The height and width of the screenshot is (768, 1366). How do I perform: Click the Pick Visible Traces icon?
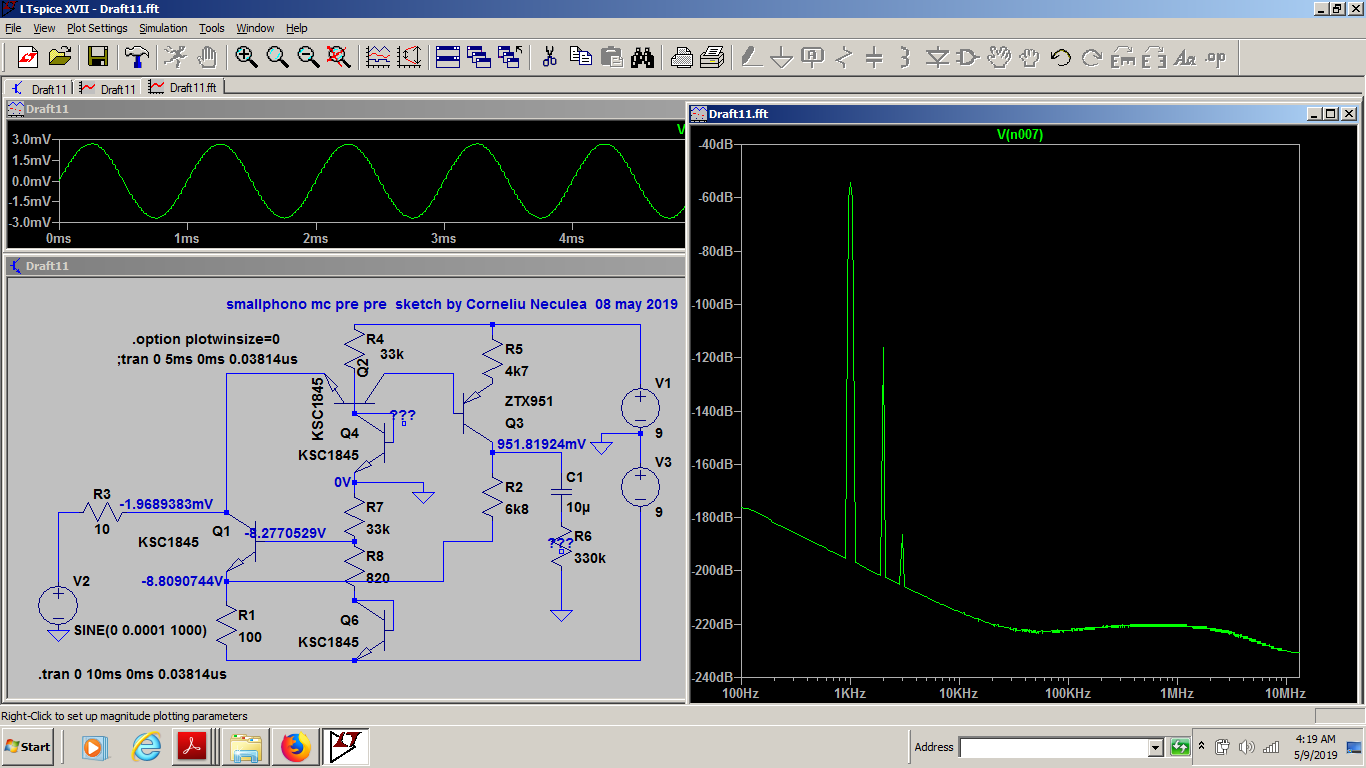point(378,57)
